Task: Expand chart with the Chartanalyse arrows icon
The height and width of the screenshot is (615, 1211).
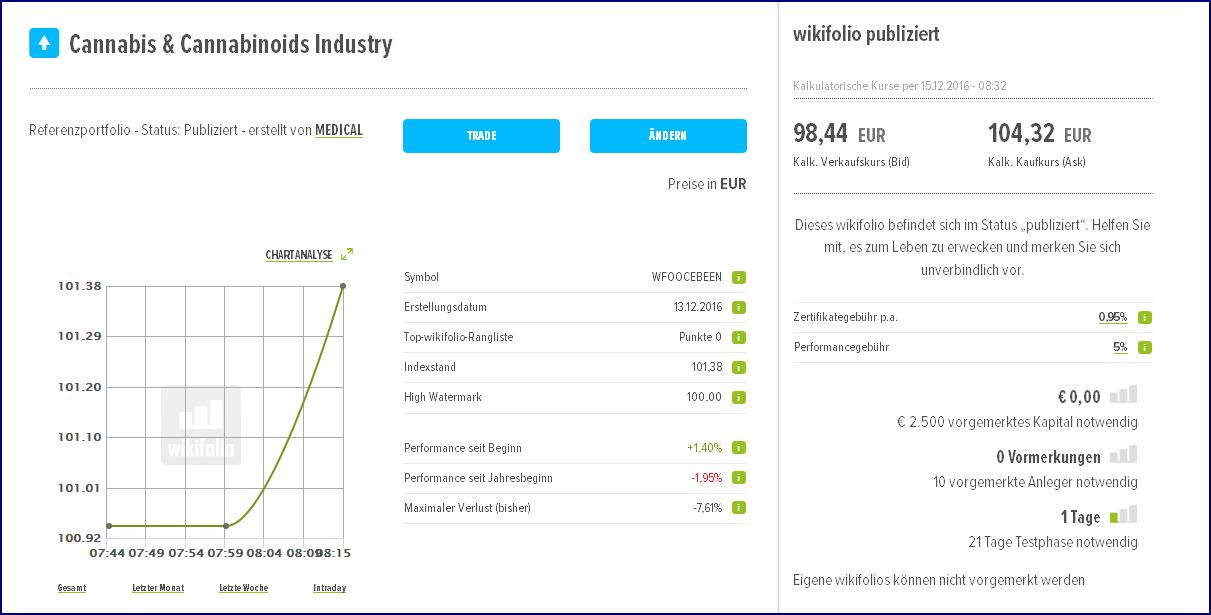Action: 347,255
